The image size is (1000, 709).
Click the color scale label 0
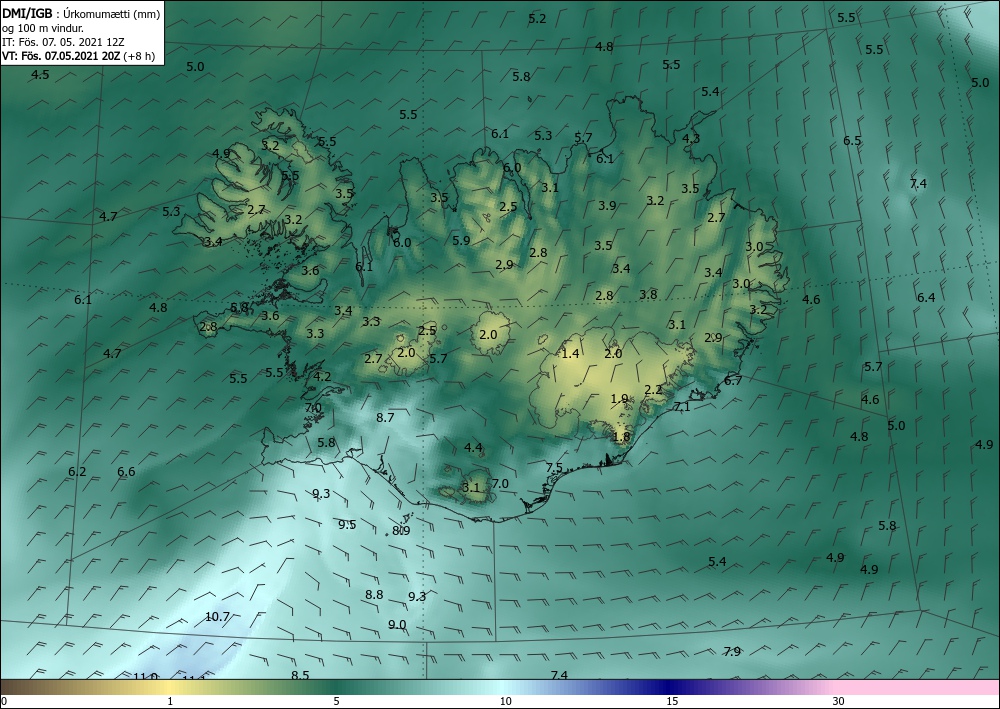point(4,701)
